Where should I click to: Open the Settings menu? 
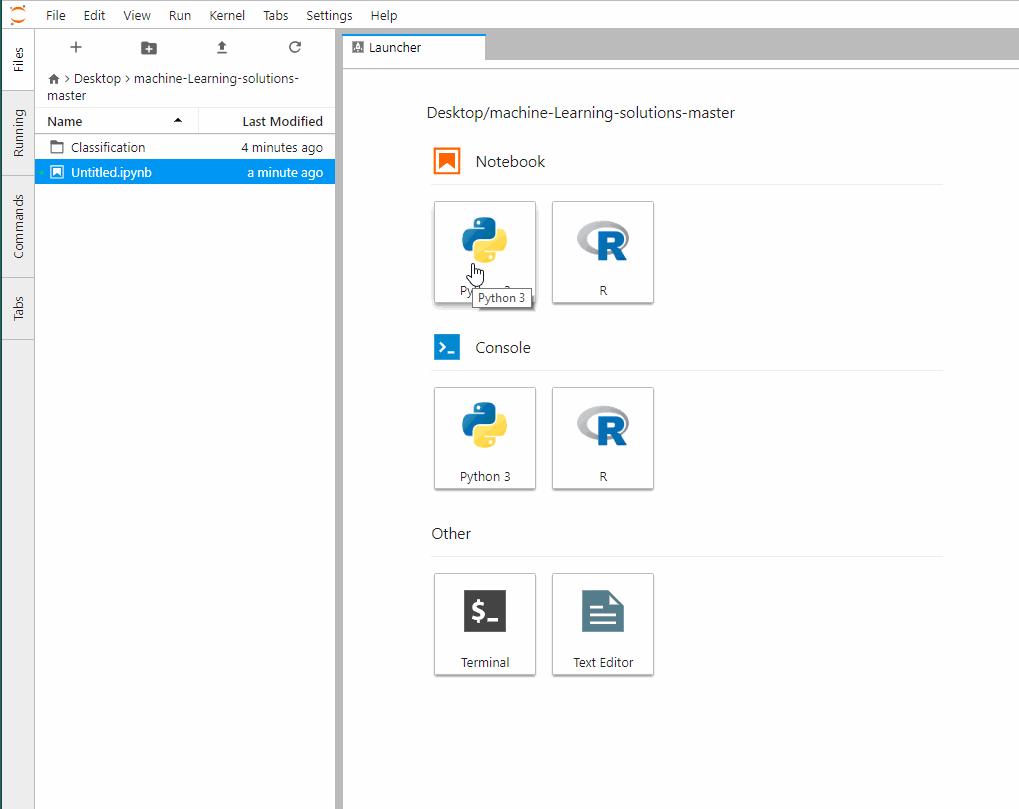(x=329, y=15)
